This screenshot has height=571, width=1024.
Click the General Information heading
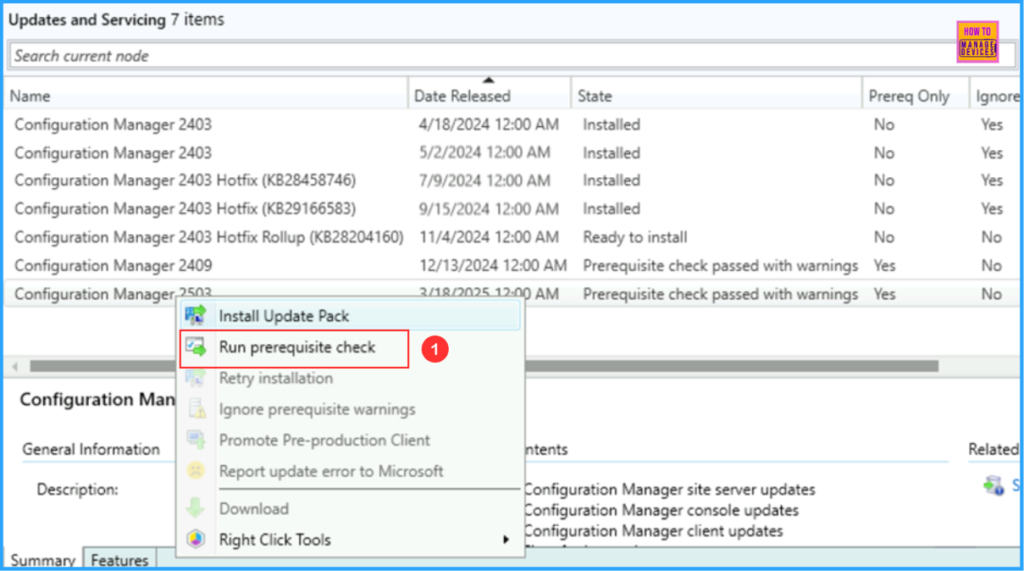(x=91, y=449)
